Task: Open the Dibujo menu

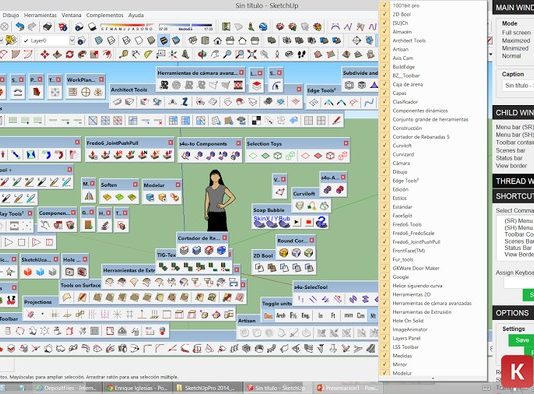Action: [x=11, y=15]
